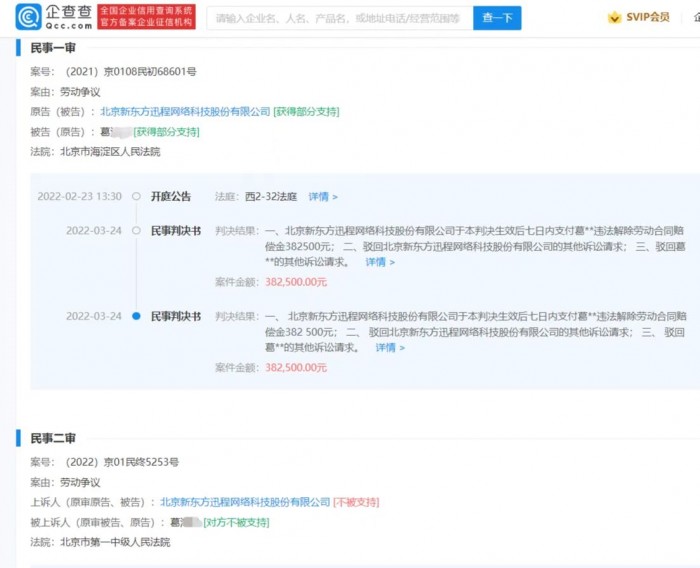Open plaintiff company link in 民事一审
Screen dimensions: 700x568
[x=185, y=112]
